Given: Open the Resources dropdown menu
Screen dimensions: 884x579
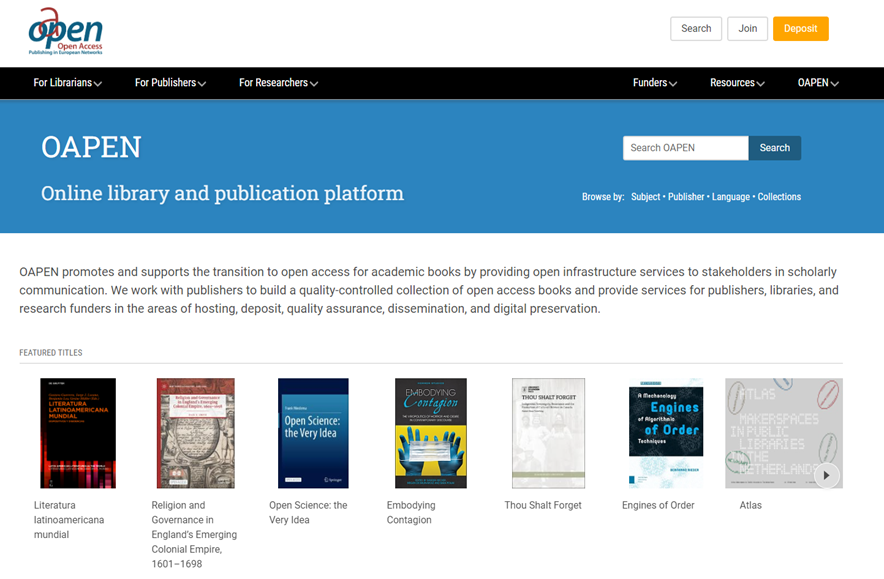Looking at the screenshot, I should tap(737, 83).
